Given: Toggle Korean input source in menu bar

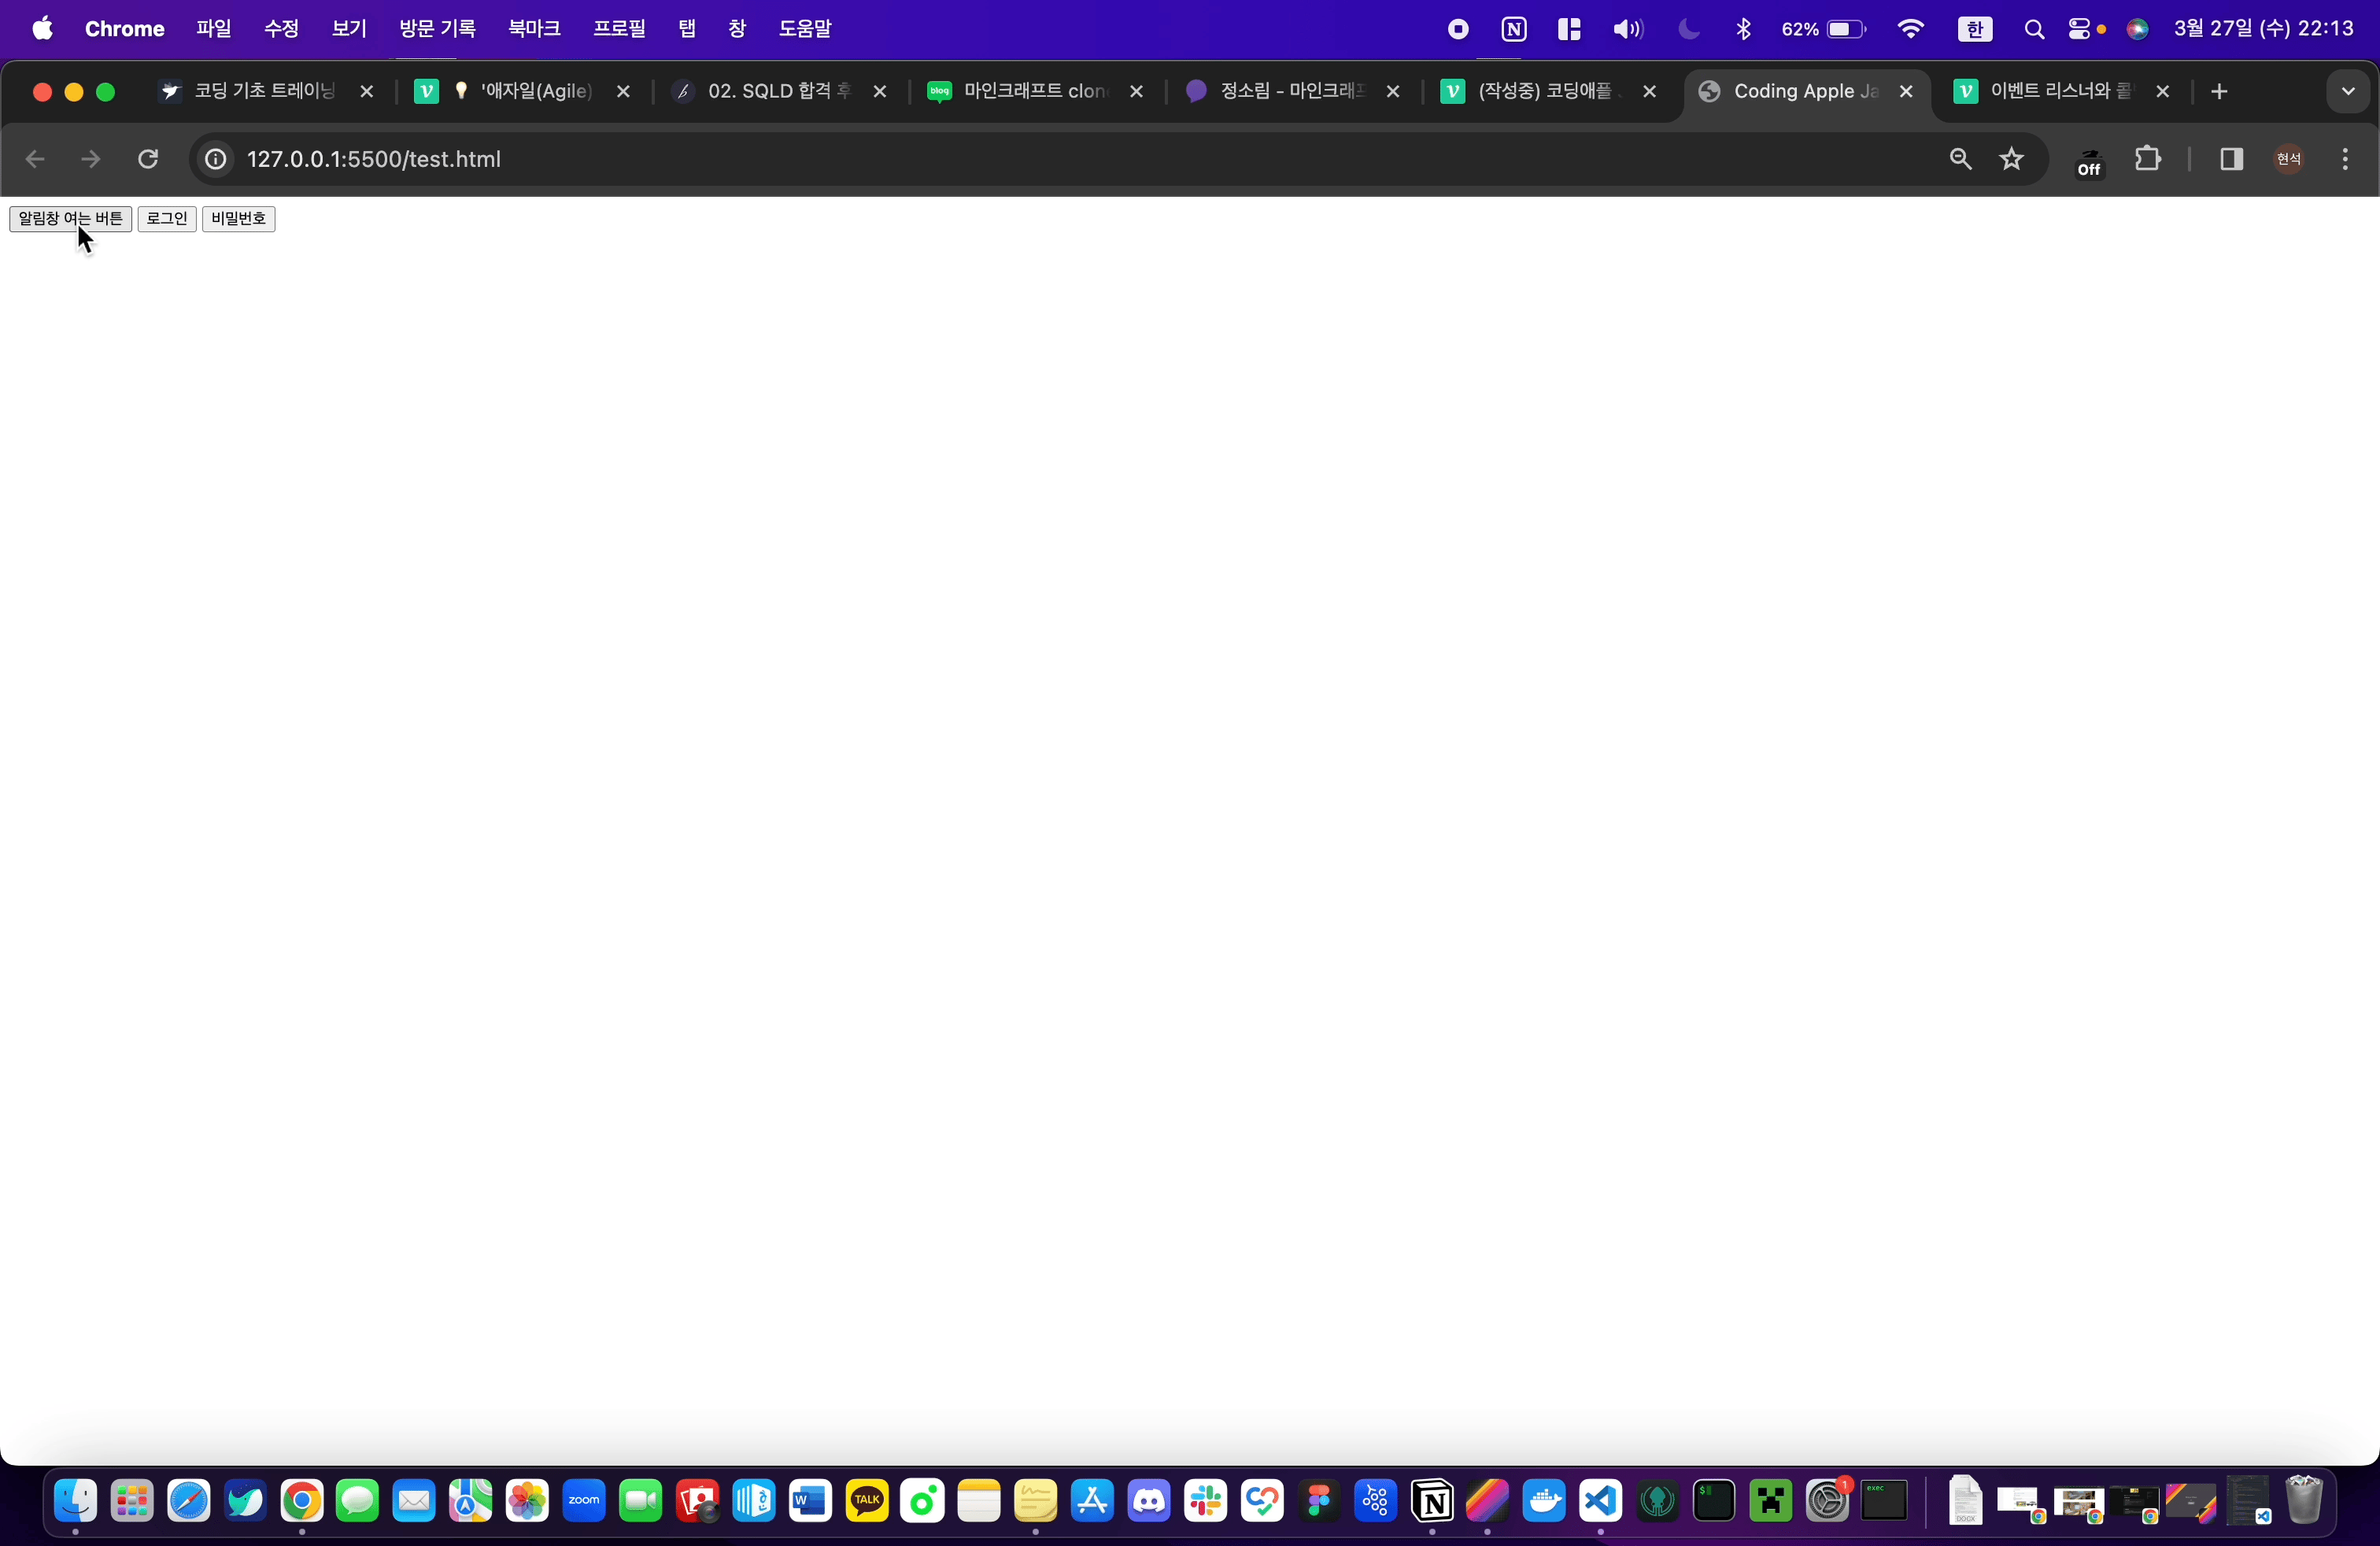Looking at the screenshot, I should pos(1974,29).
